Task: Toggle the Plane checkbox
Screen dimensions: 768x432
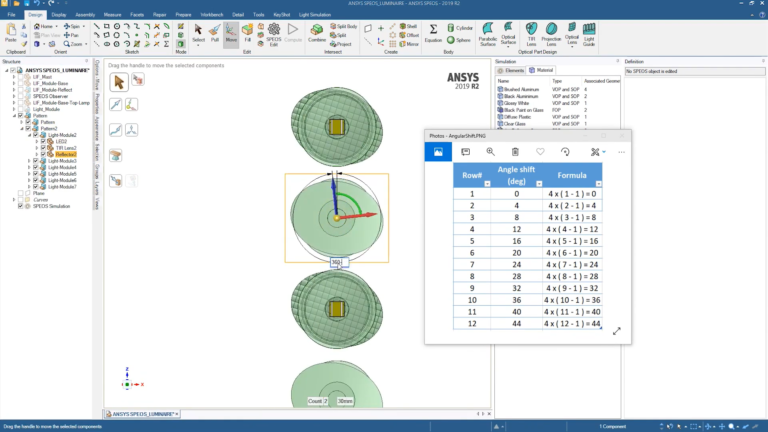Action: click(21, 193)
